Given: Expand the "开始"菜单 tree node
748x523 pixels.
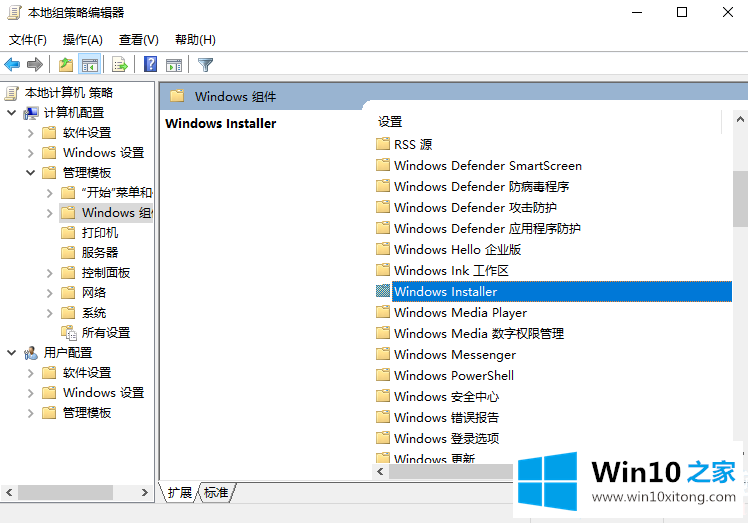Looking at the screenshot, I should click(x=50, y=193).
